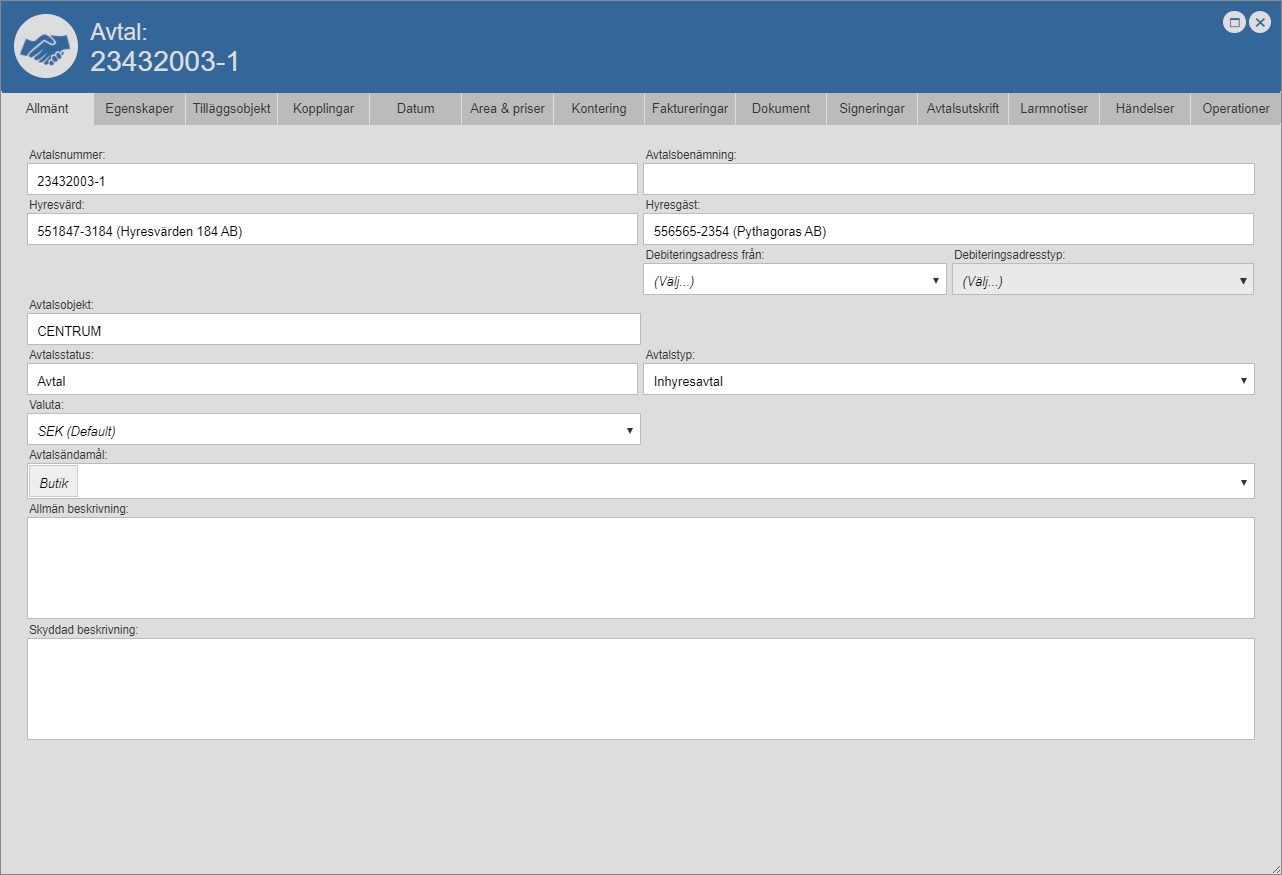This screenshot has height=875, width=1282.
Task: Select the Avtalsobjekt field with CENTRUM
Action: coord(333,330)
